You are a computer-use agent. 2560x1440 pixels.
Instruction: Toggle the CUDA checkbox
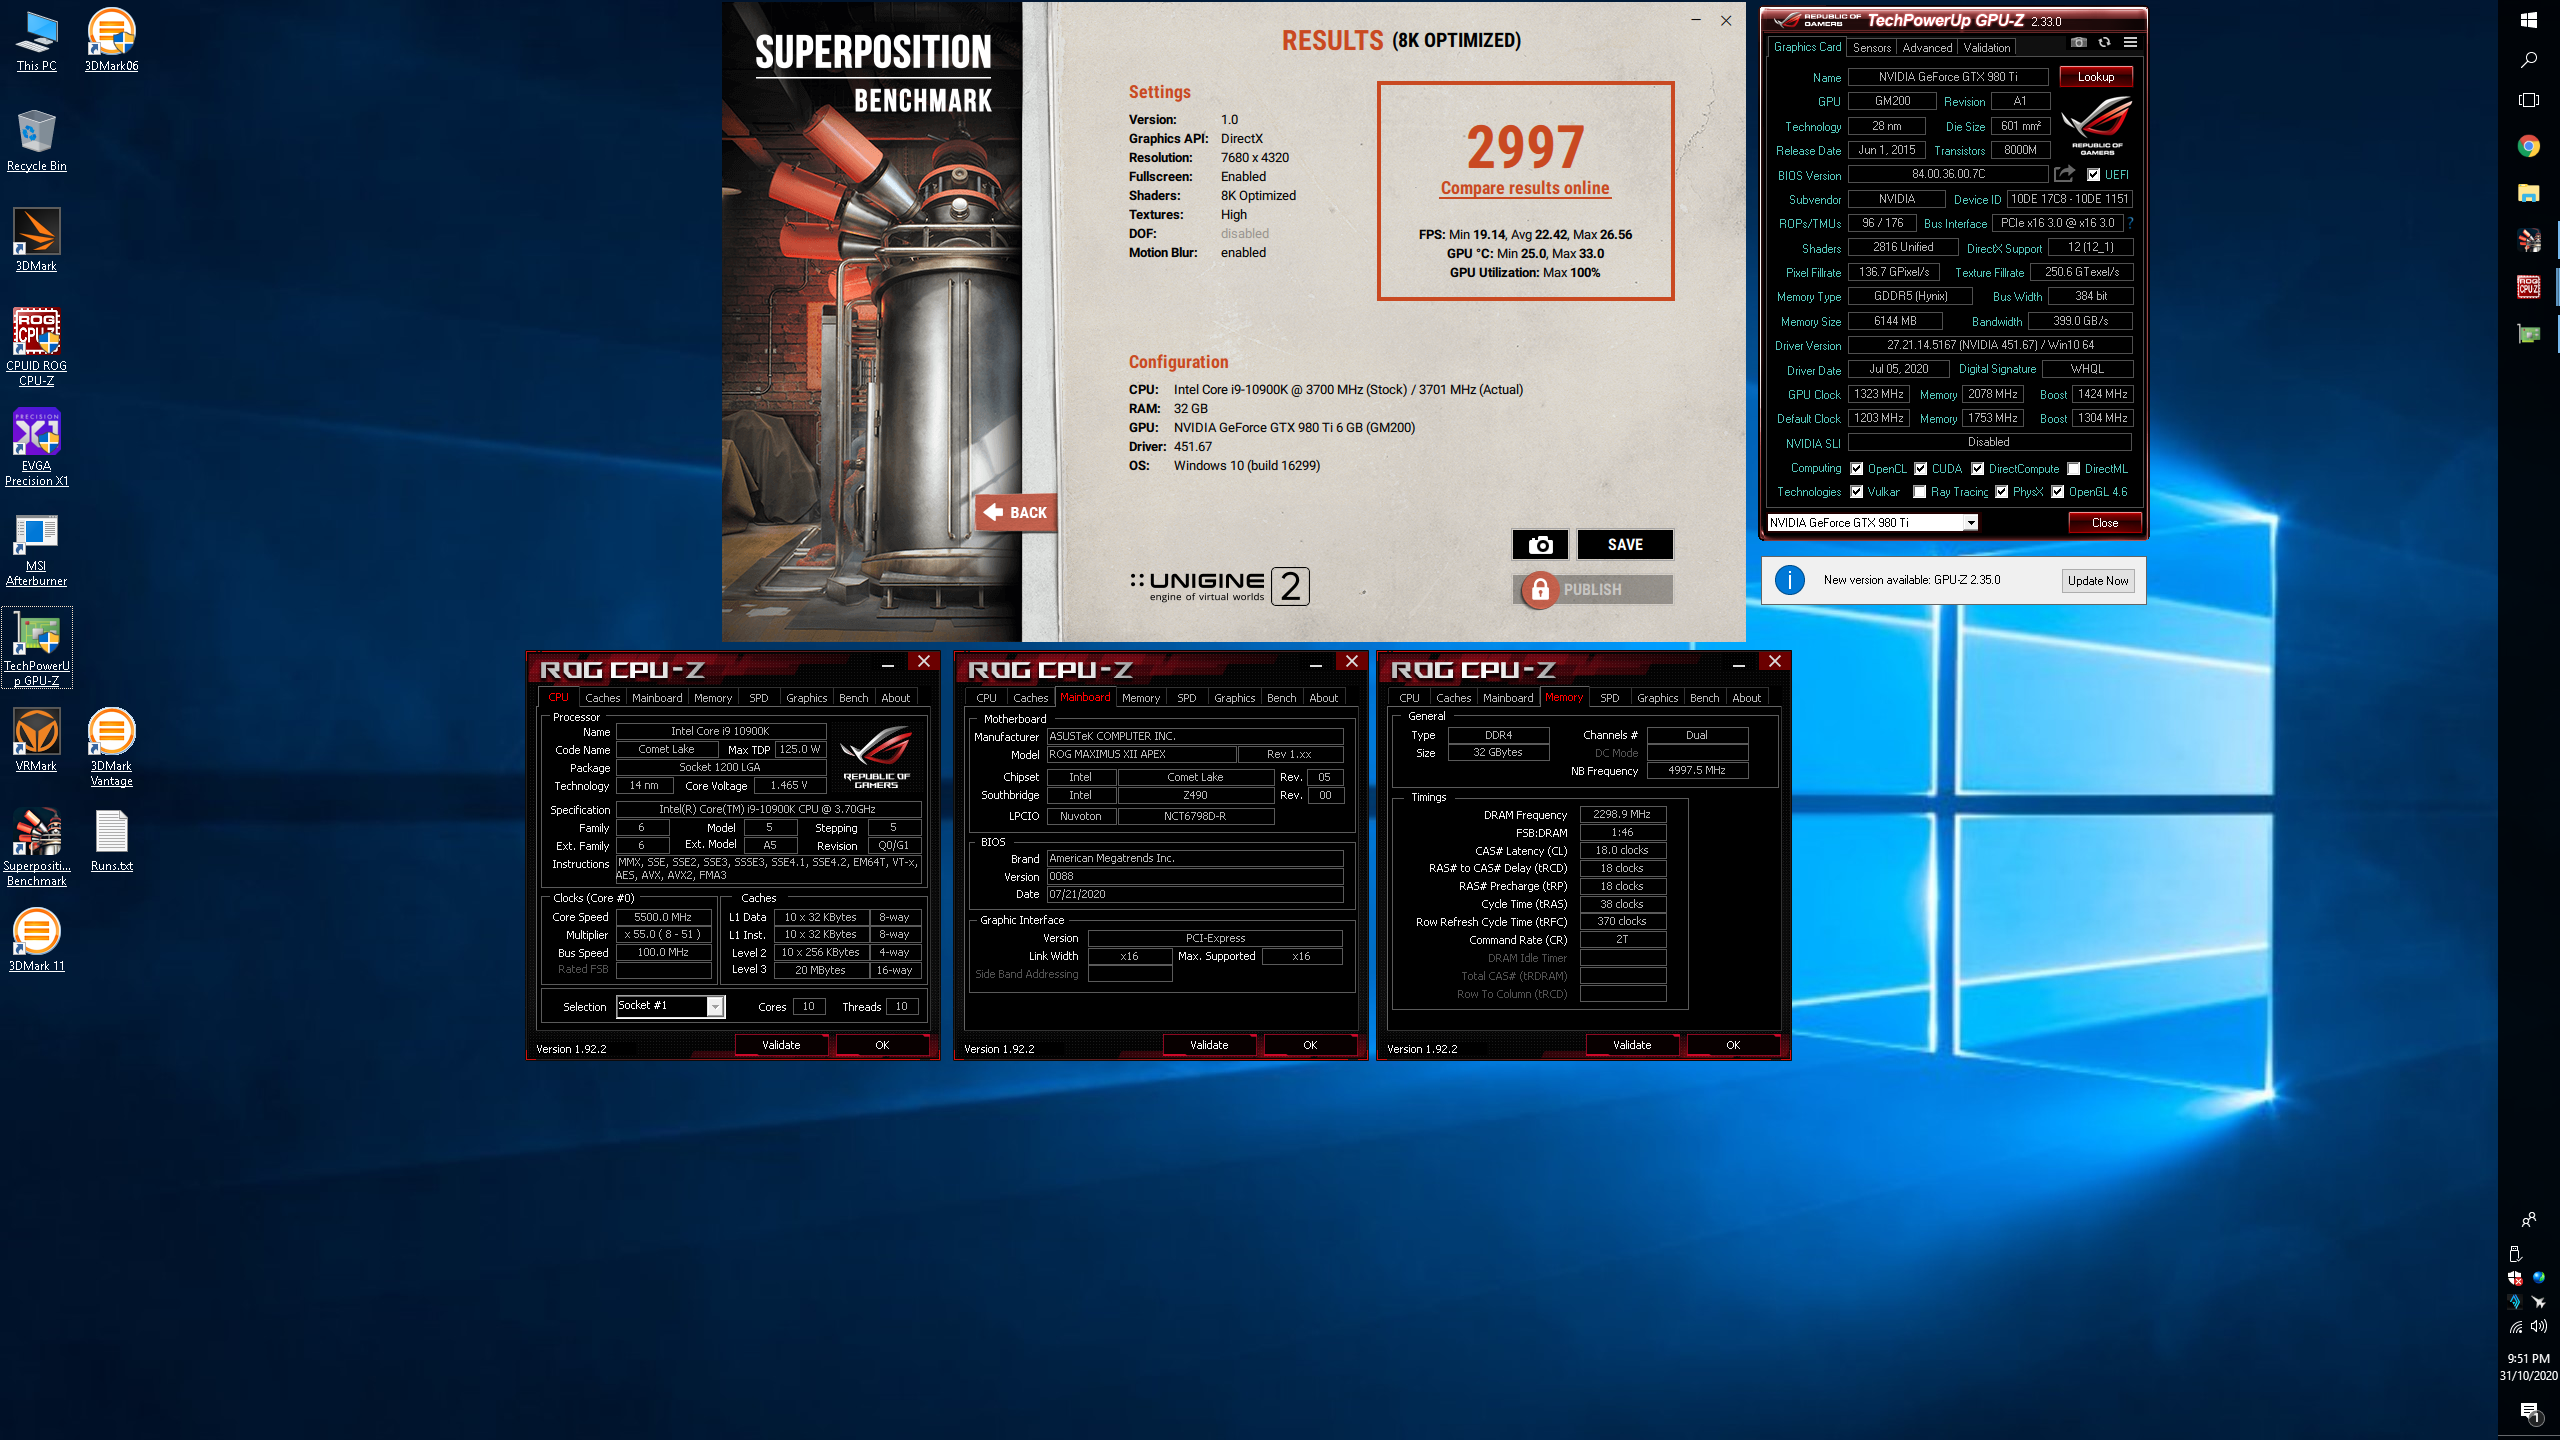click(x=1921, y=469)
